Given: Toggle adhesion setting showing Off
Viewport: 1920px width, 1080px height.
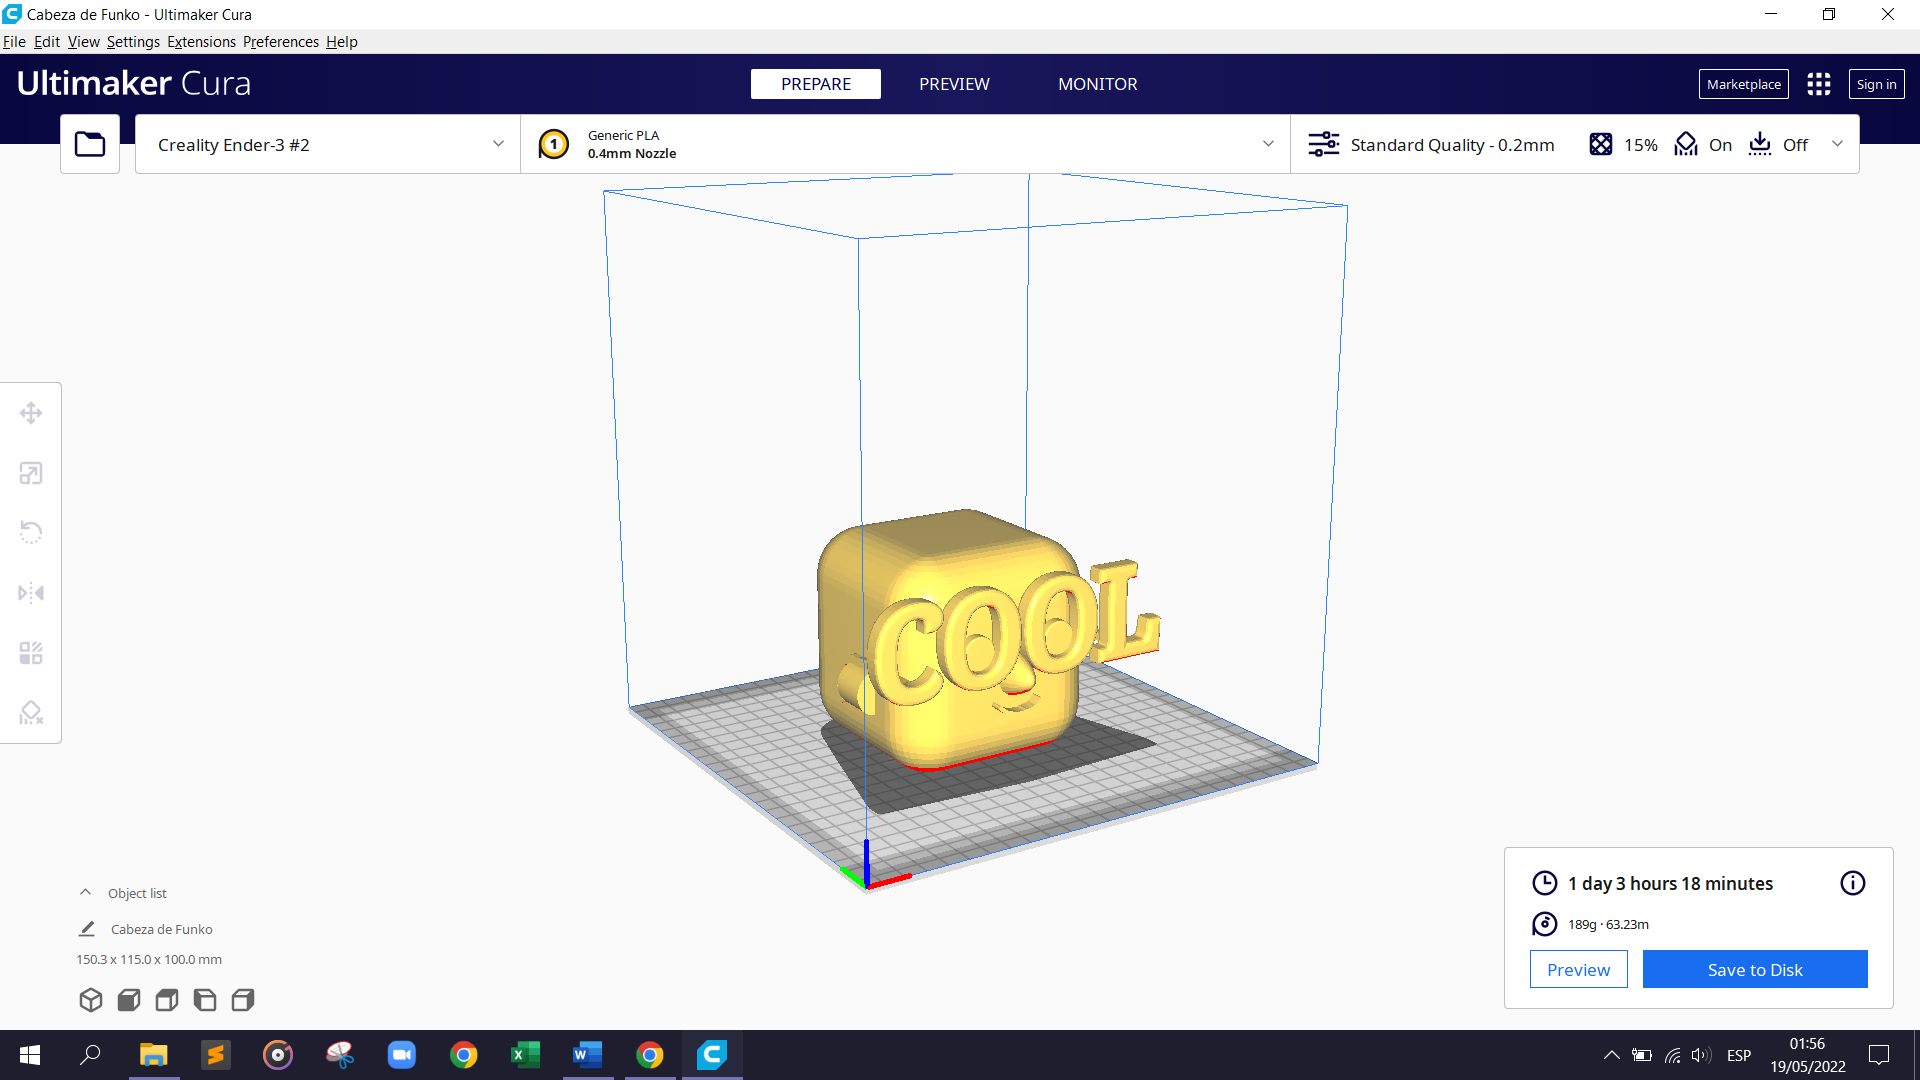Looking at the screenshot, I should [x=1779, y=145].
